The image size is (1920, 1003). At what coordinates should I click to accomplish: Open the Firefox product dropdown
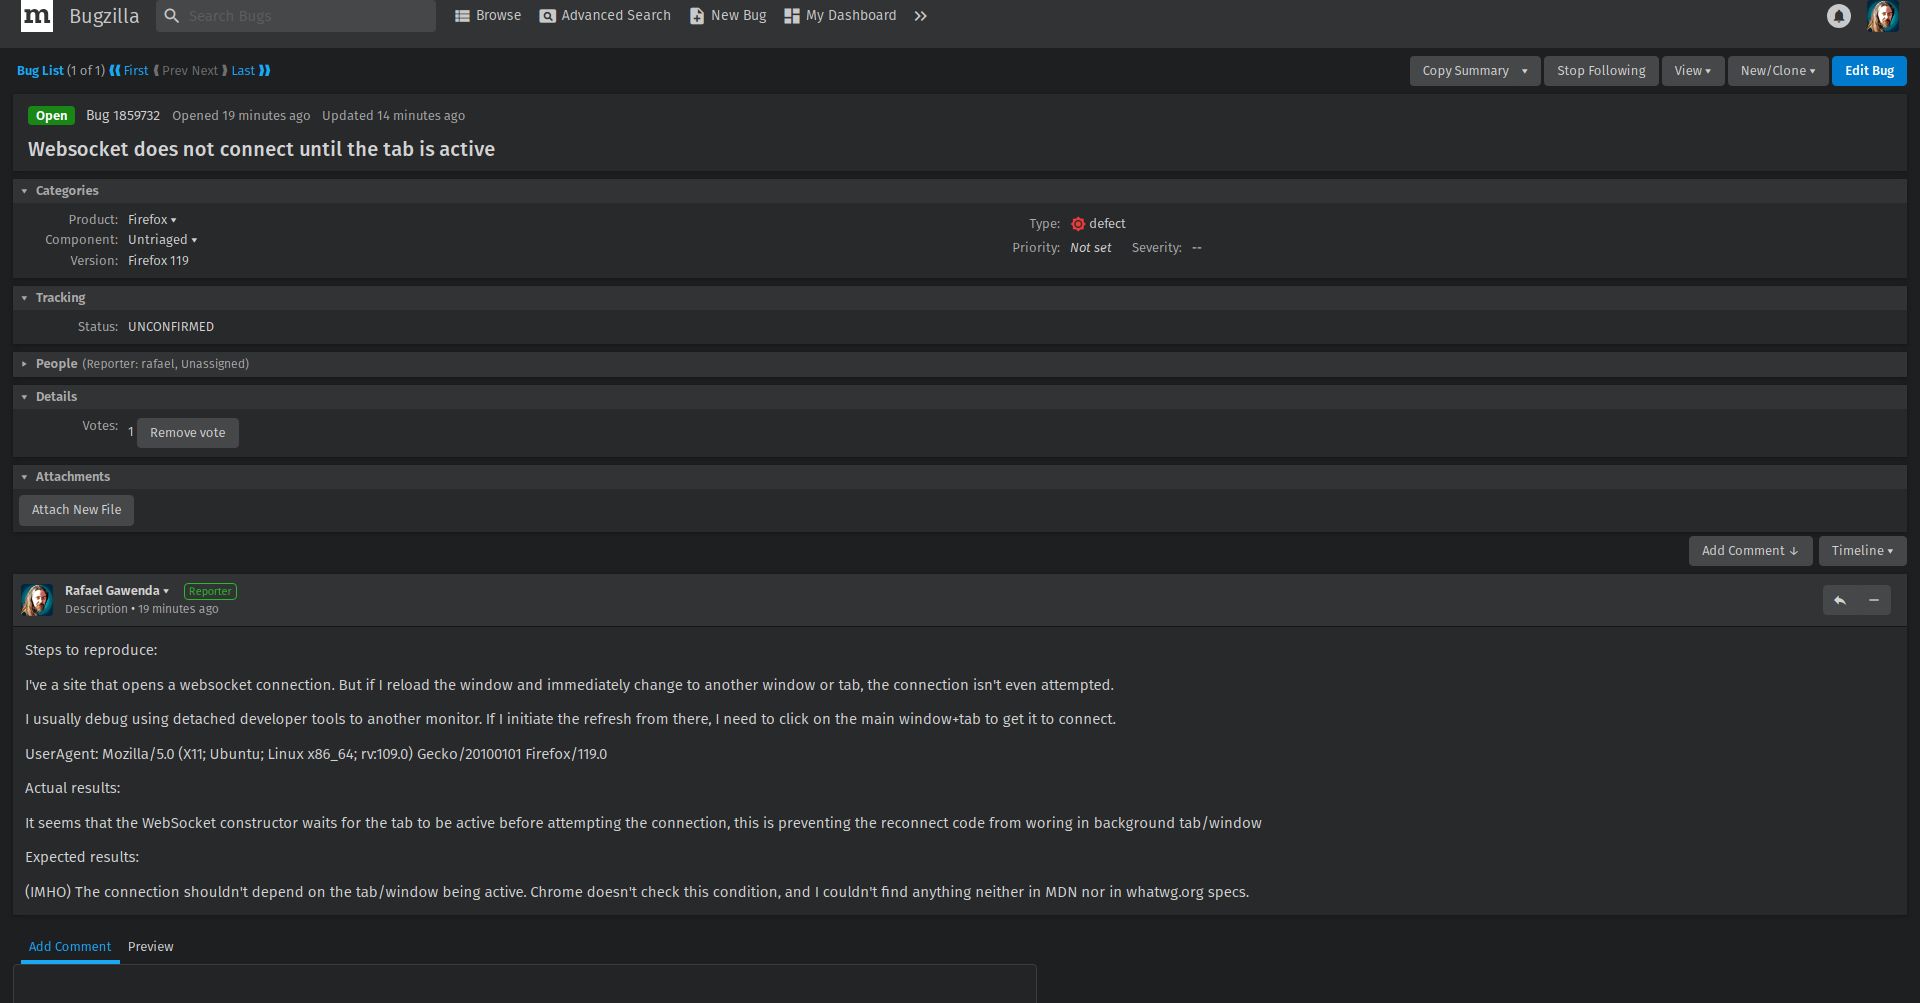[152, 220]
